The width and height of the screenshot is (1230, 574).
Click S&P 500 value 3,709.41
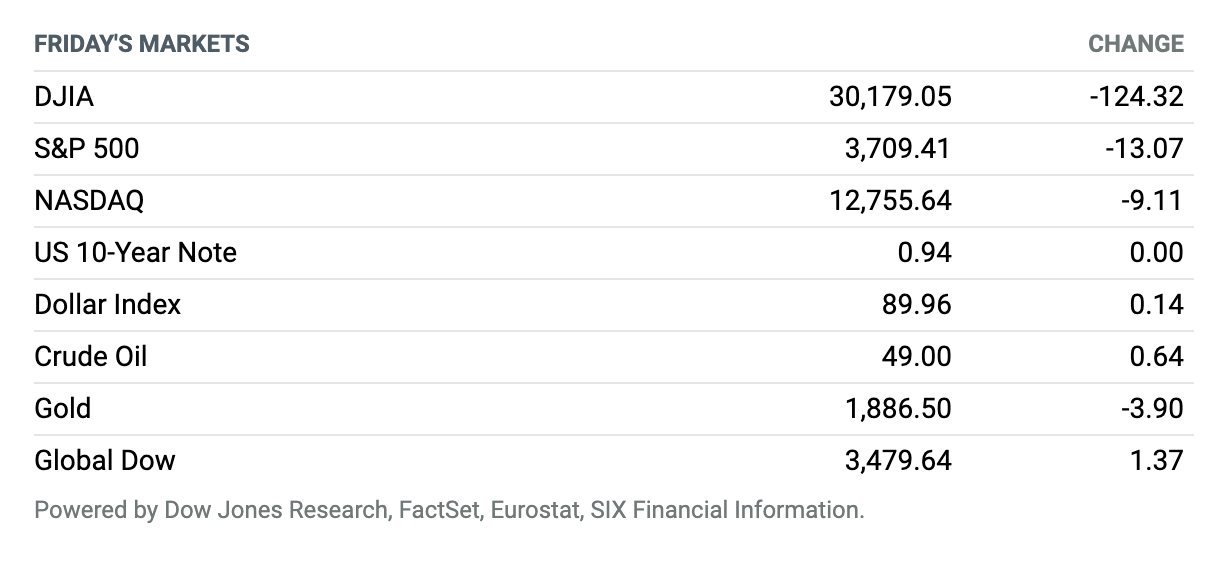click(x=897, y=149)
